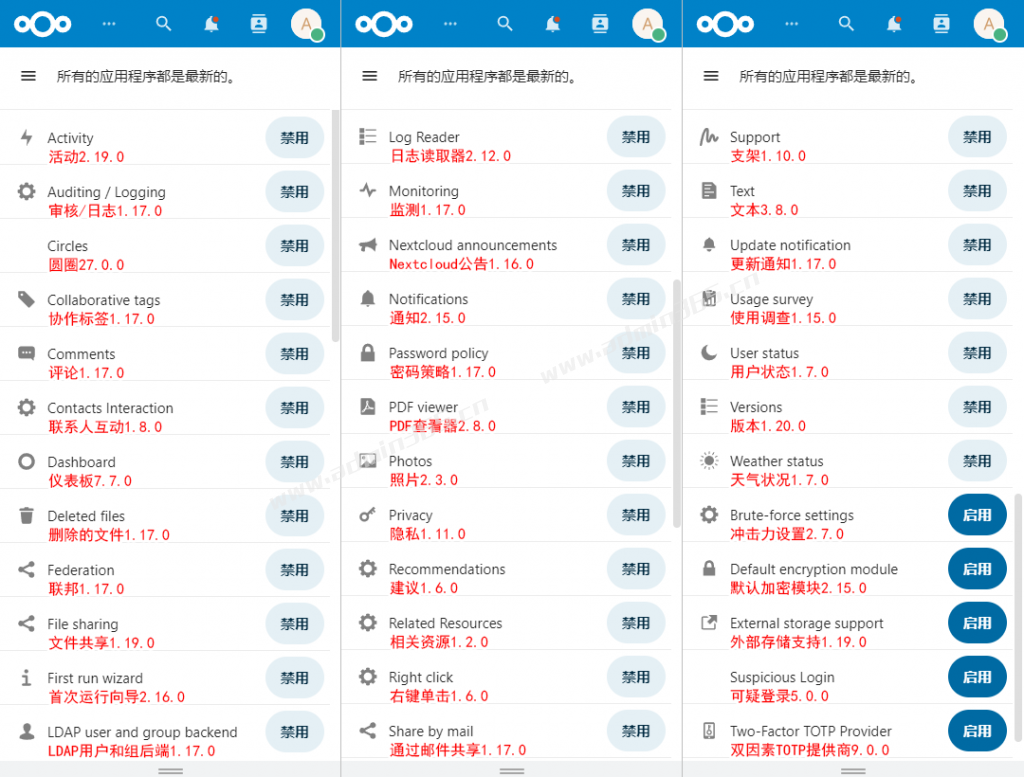The height and width of the screenshot is (777, 1024).
Task: Disable the Text app
Action: click(977, 191)
